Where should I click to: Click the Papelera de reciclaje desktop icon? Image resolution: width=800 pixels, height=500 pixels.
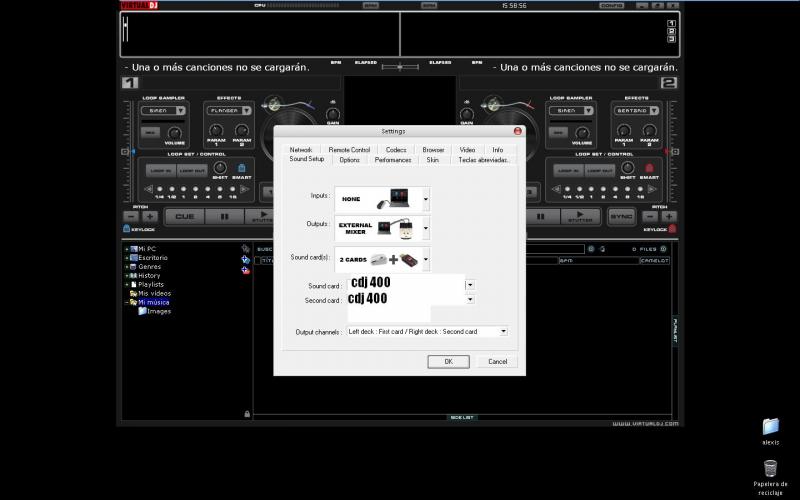(x=770, y=468)
